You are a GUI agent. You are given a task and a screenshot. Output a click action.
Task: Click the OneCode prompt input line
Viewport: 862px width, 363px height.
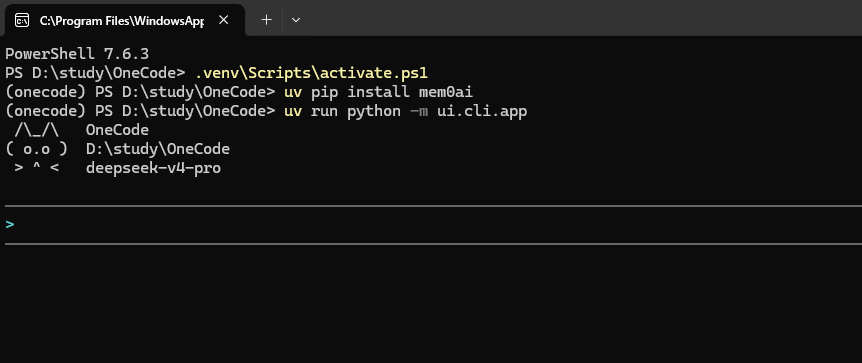(x=433, y=224)
